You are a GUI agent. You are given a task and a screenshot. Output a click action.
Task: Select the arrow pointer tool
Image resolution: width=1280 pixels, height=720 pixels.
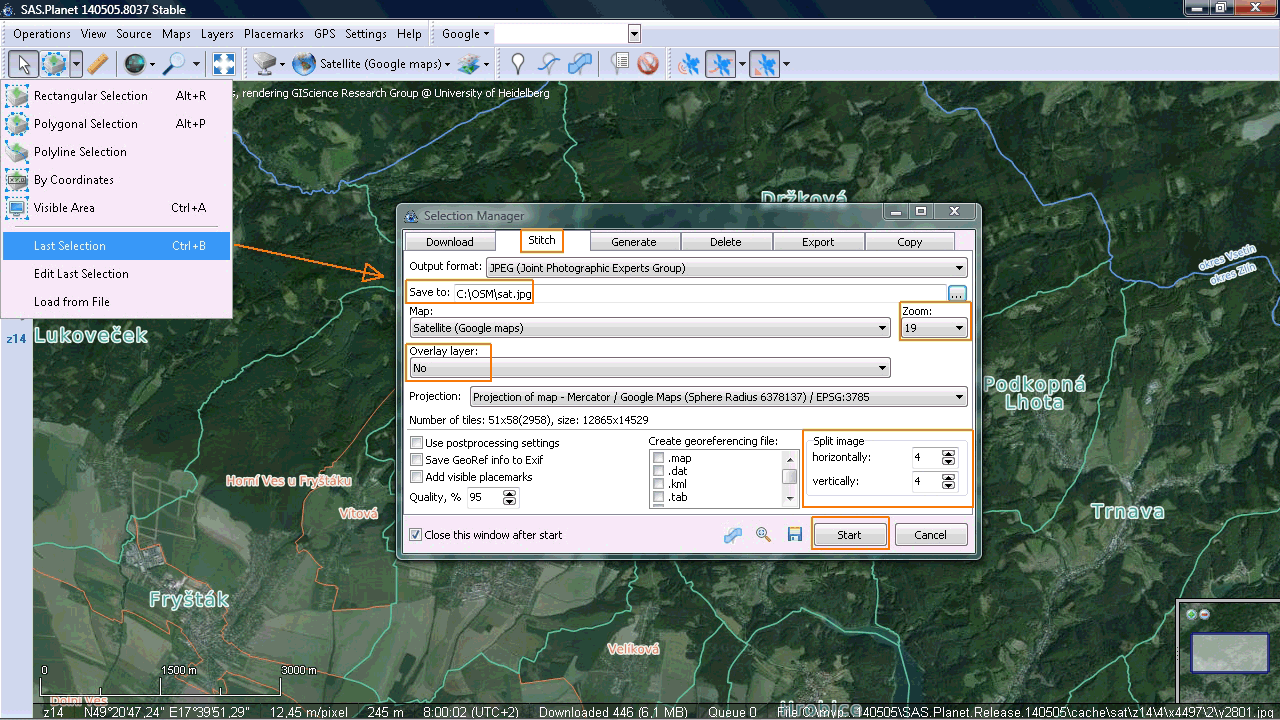(x=23, y=64)
